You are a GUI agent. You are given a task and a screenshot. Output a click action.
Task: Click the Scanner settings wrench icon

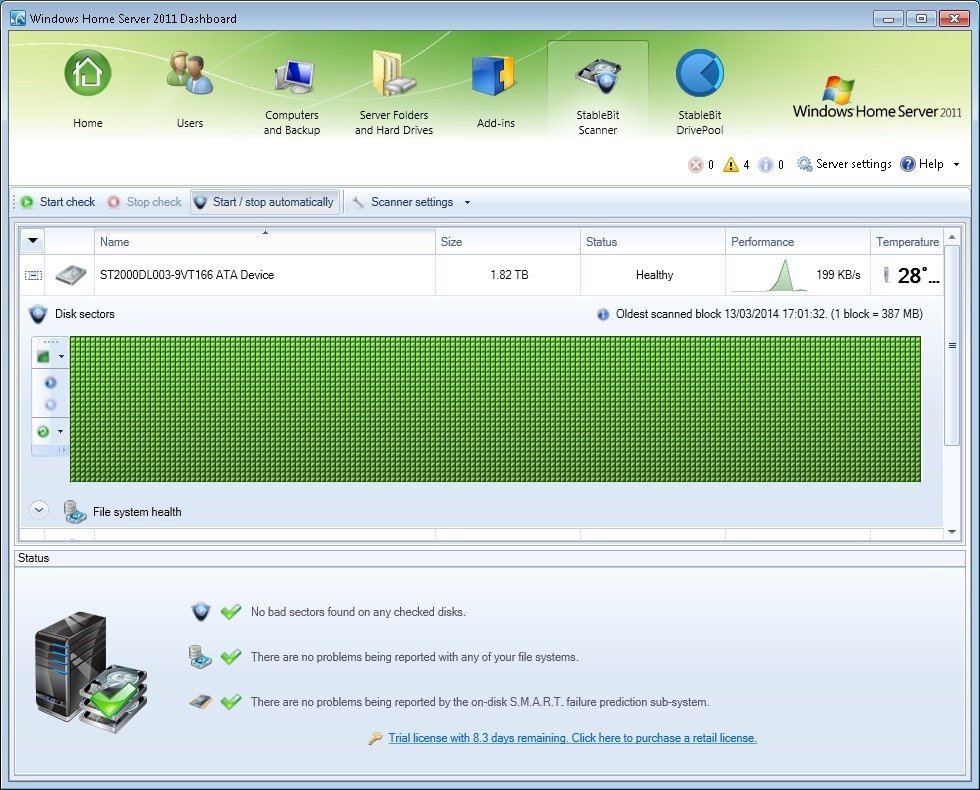pyautogui.click(x=358, y=202)
